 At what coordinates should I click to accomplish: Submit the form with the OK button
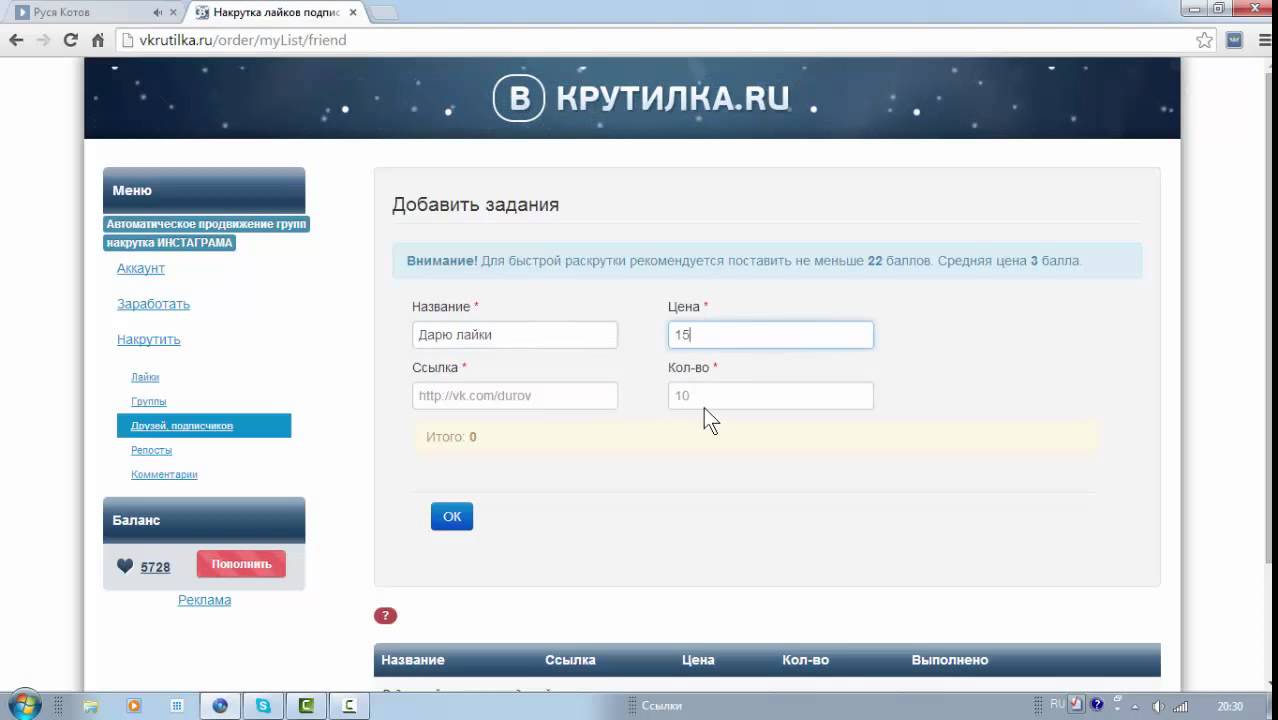tap(452, 516)
